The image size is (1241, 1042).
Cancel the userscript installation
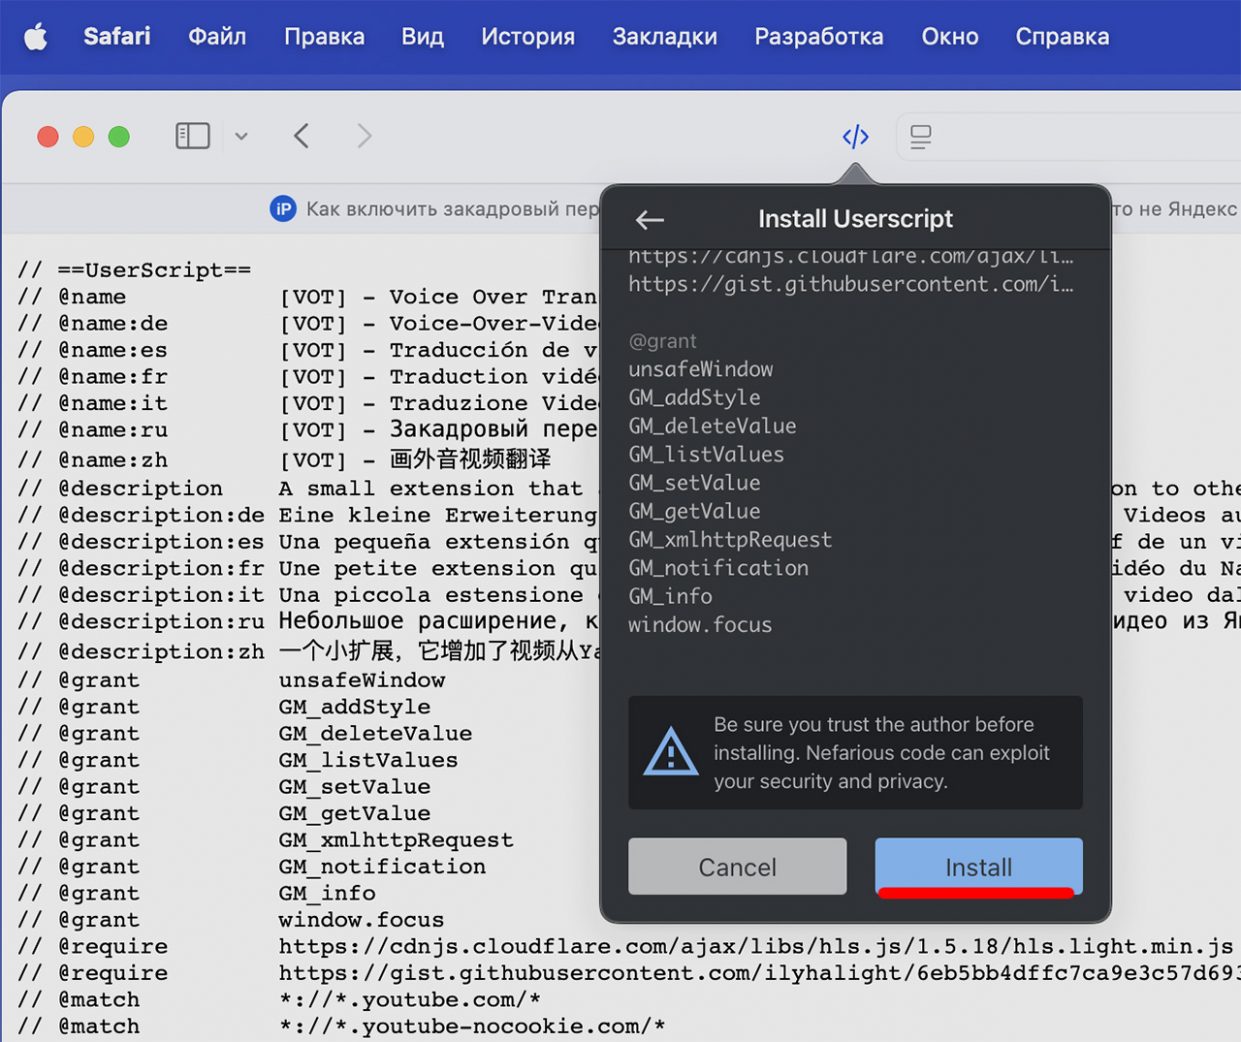click(737, 867)
